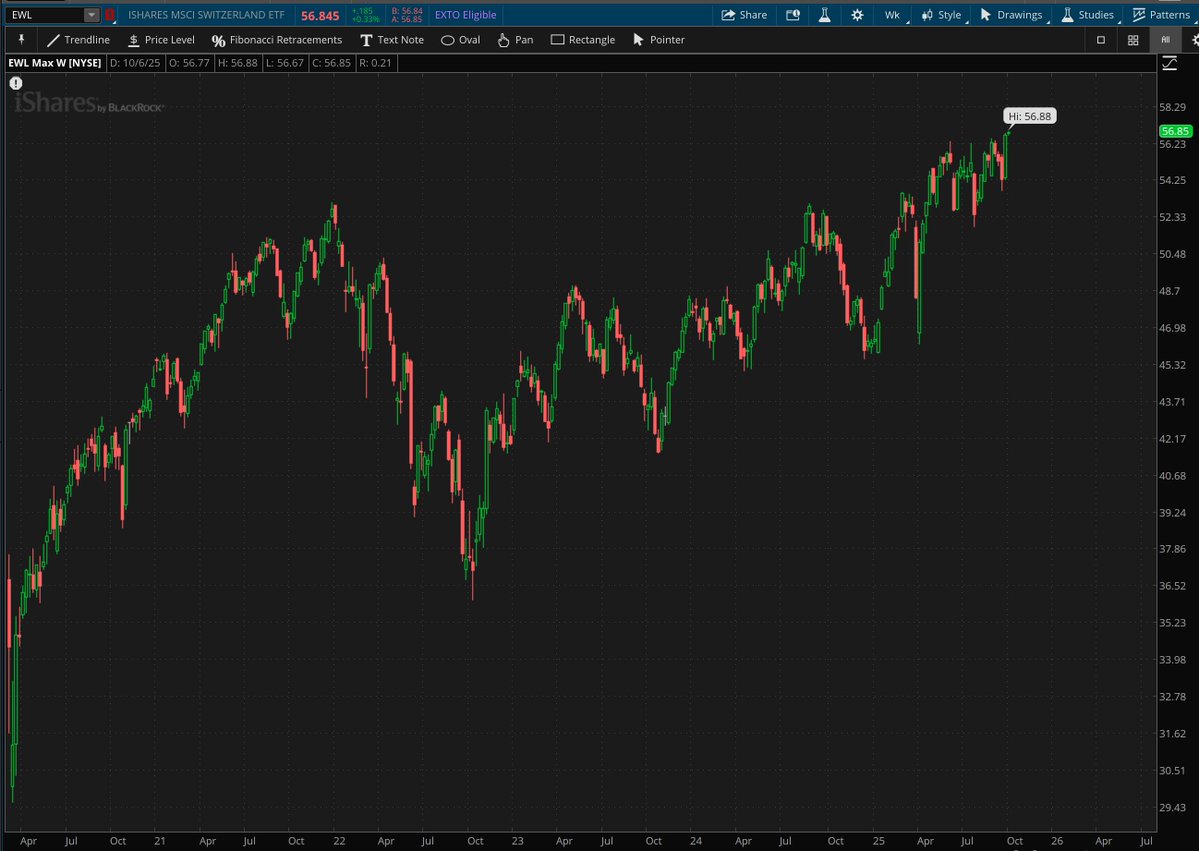Image resolution: width=1199 pixels, height=851 pixels.
Task: Open the Patterns dropdown
Action: tap(1161, 15)
